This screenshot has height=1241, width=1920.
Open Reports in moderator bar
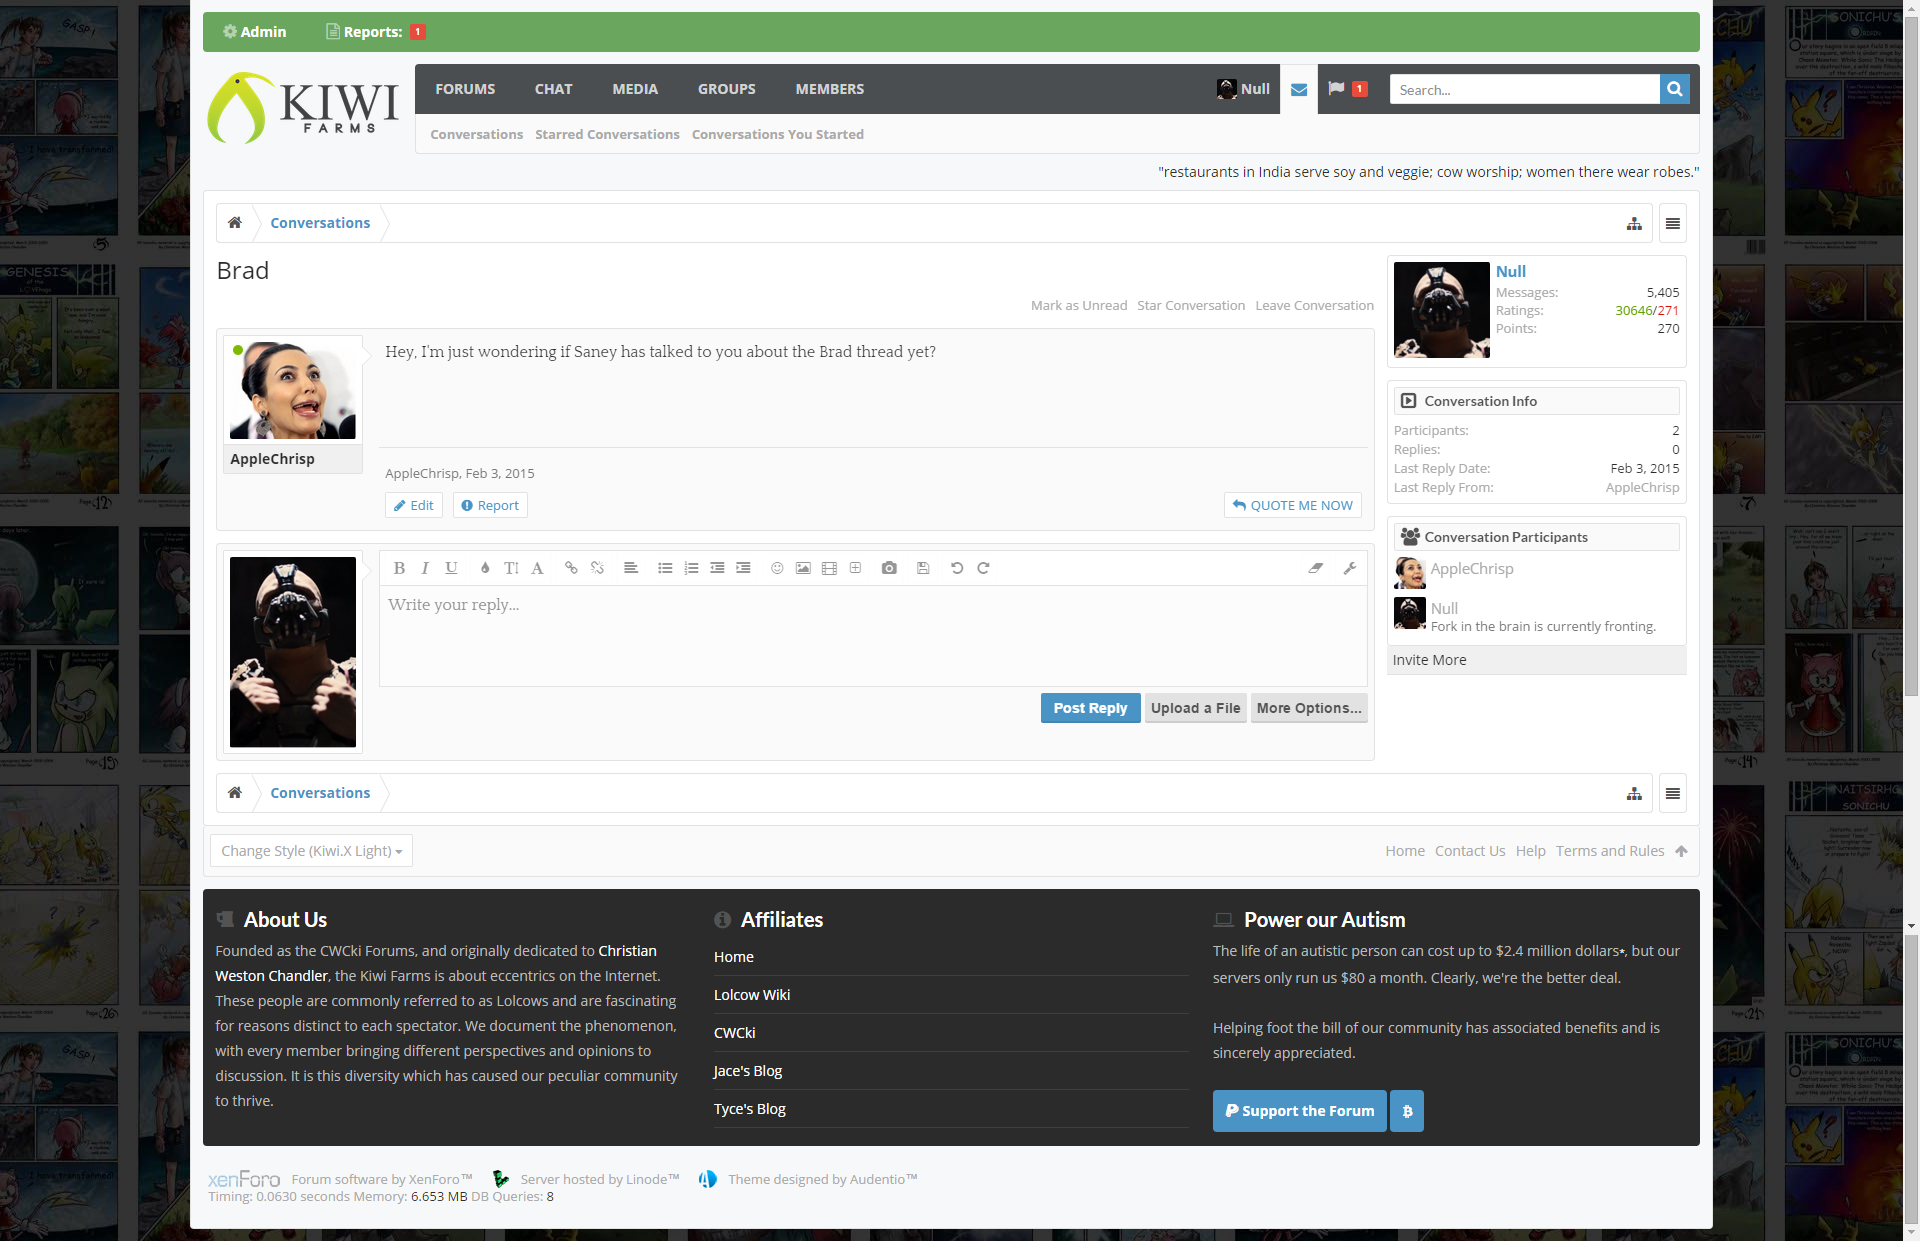tap(376, 32)
